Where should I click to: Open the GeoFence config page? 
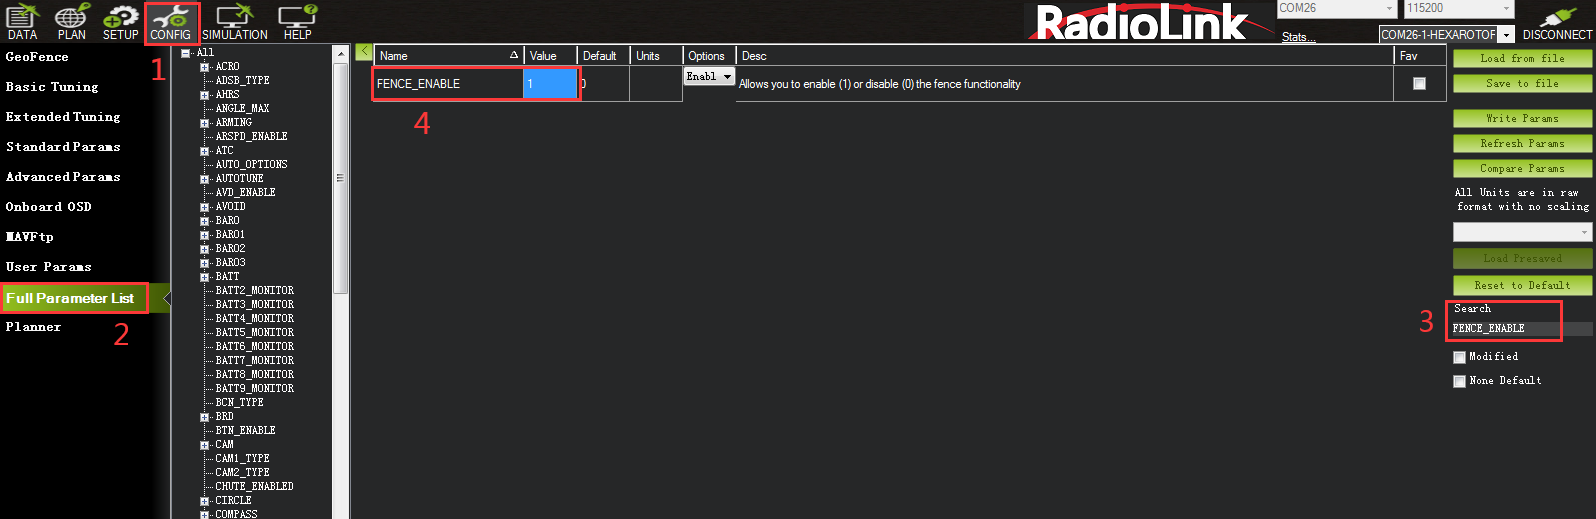(37, 57)
